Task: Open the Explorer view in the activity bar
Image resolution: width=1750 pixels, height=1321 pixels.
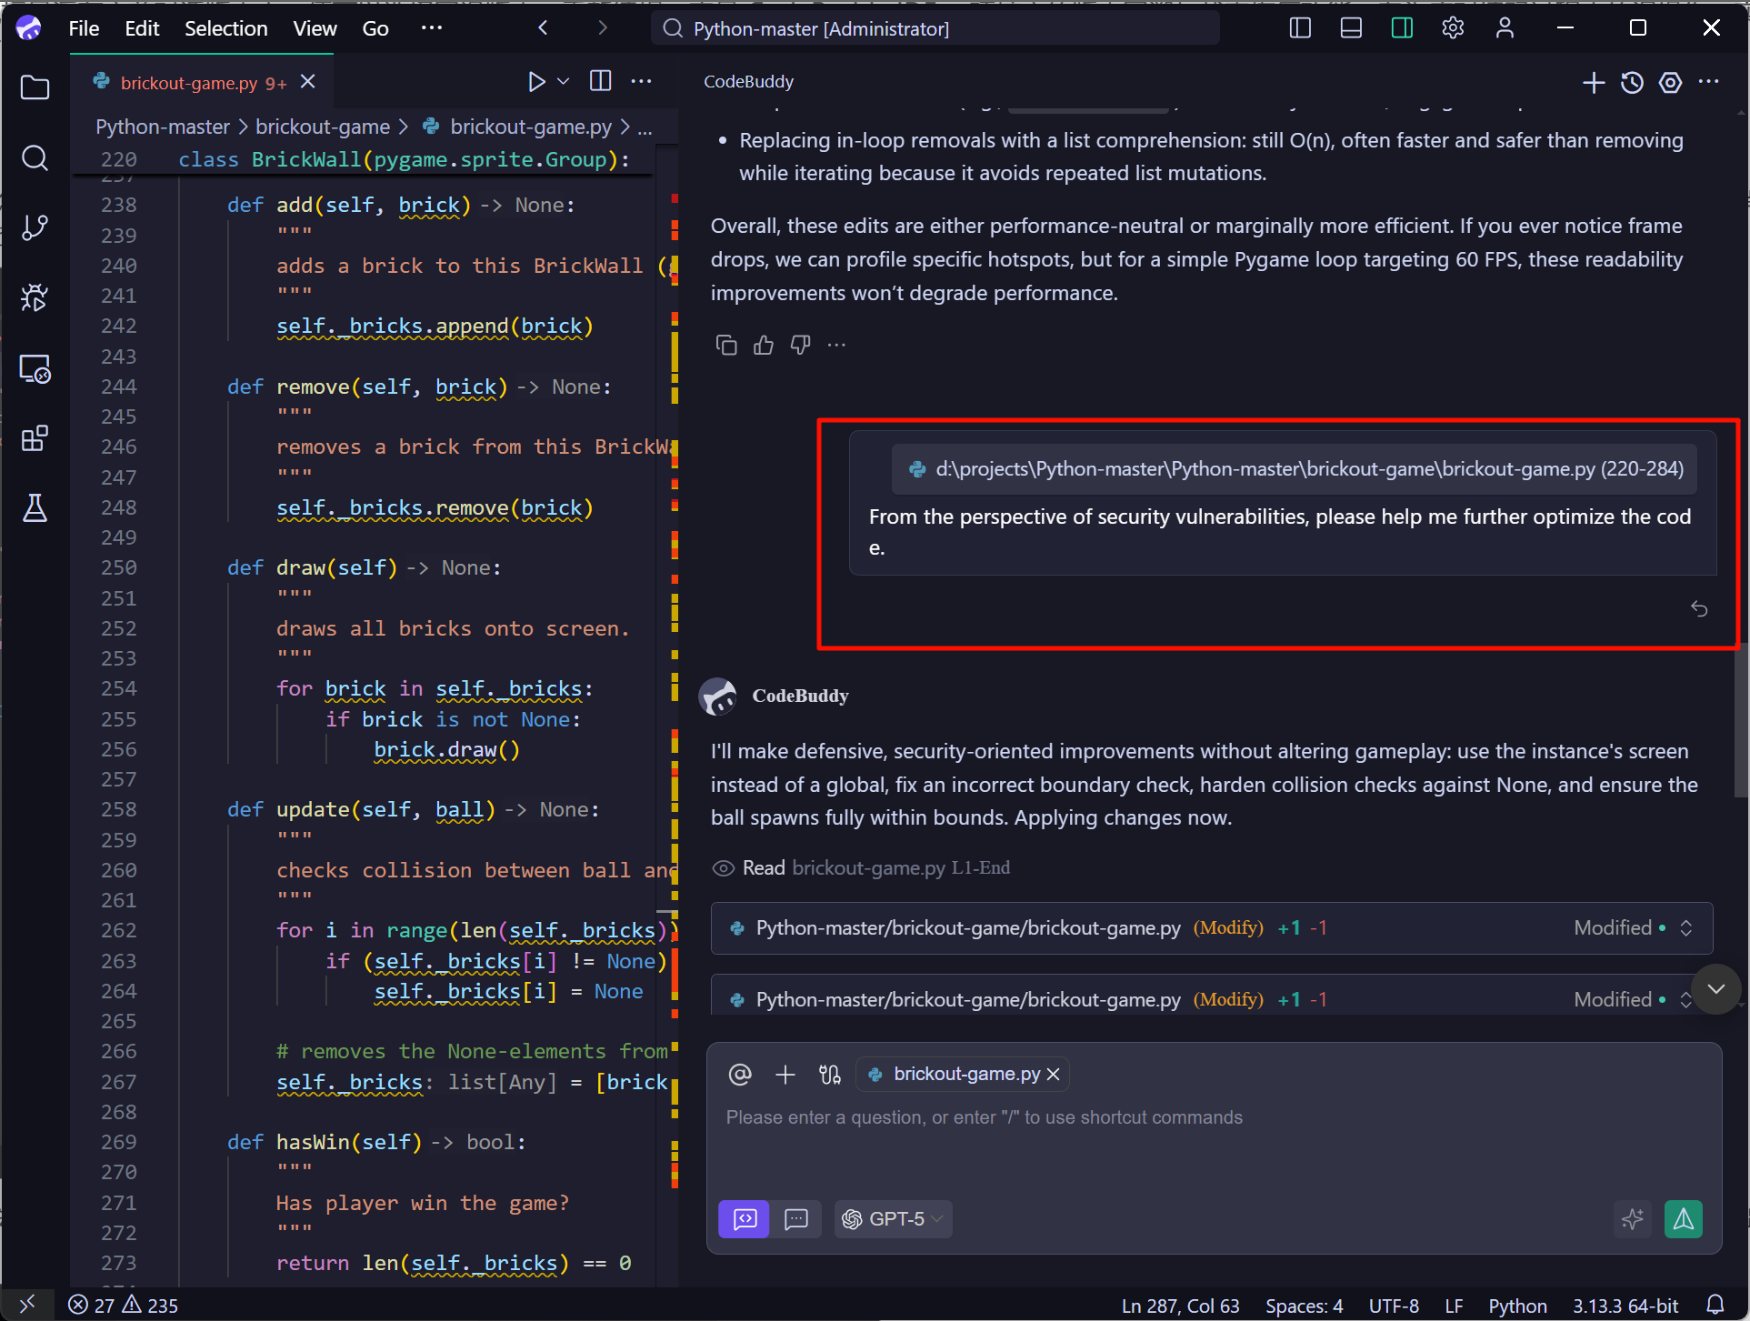Action: 35,88
